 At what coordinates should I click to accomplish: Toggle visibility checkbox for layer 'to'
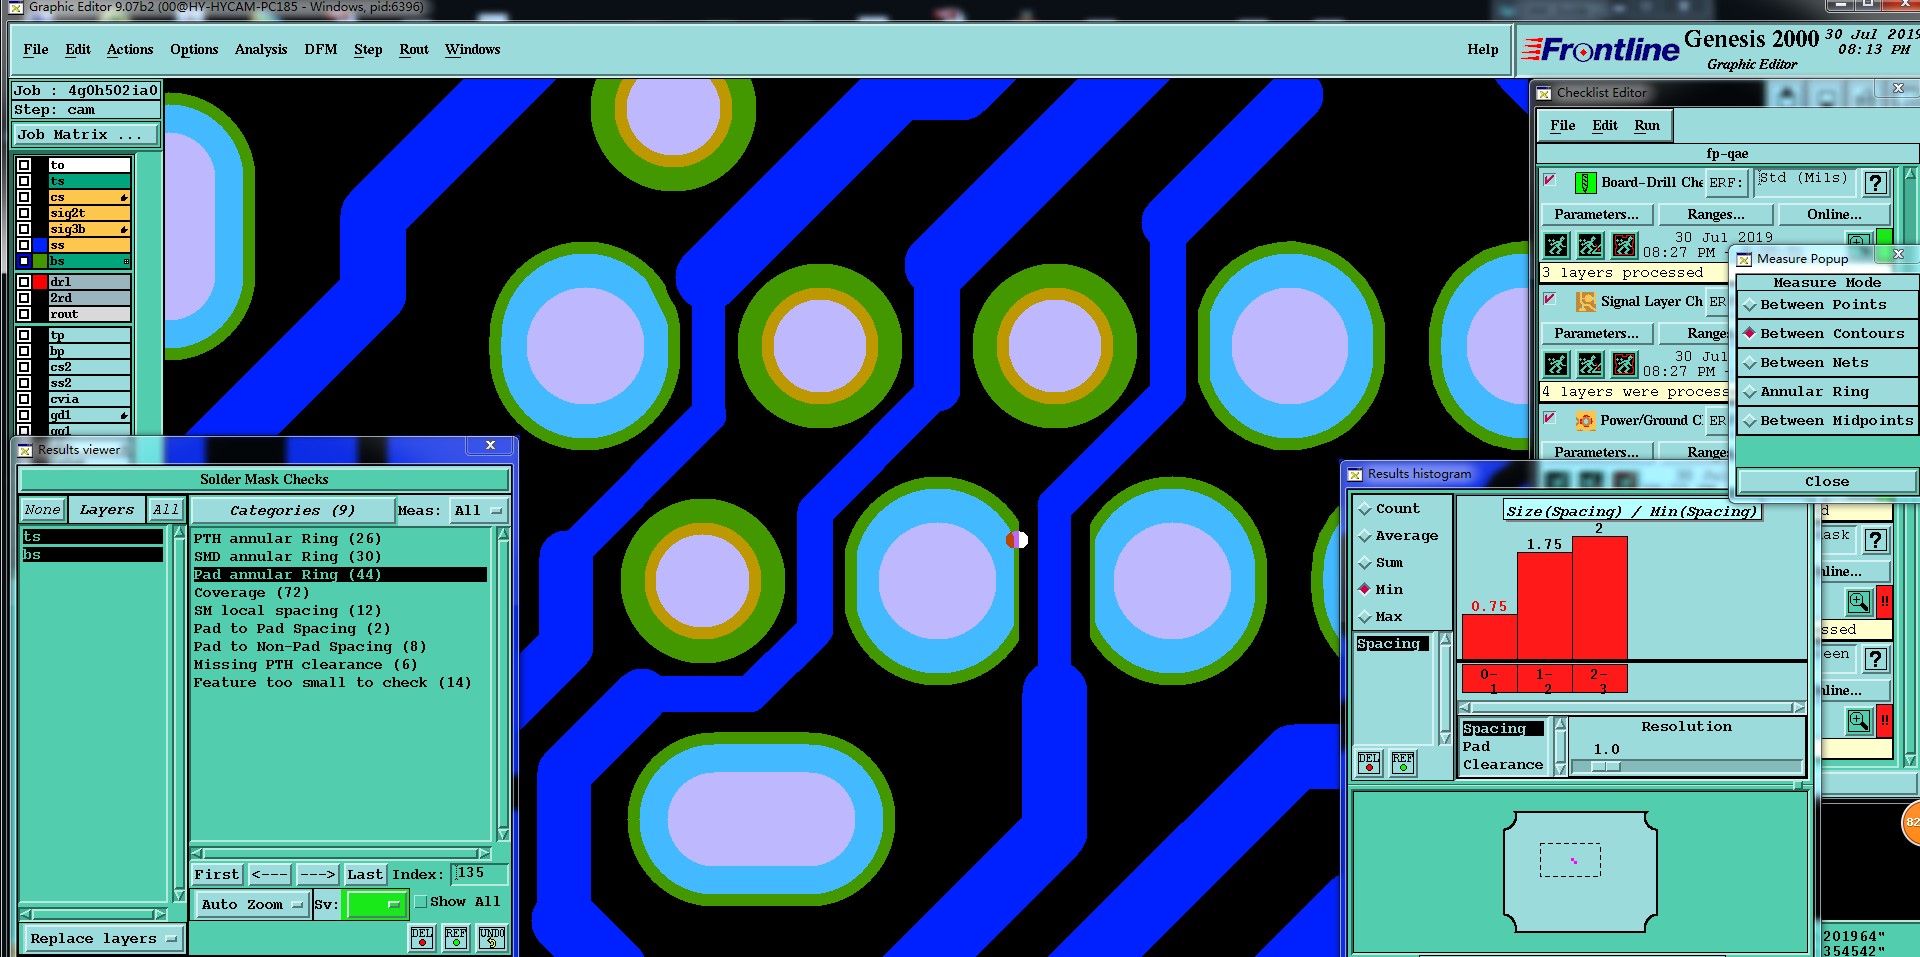coord(24,165)
